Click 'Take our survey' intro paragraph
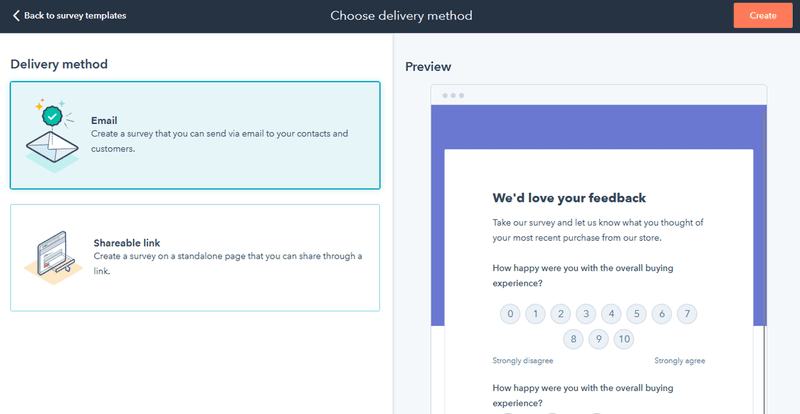This screenshot has width=800, height=414. [x=598, y=230]
